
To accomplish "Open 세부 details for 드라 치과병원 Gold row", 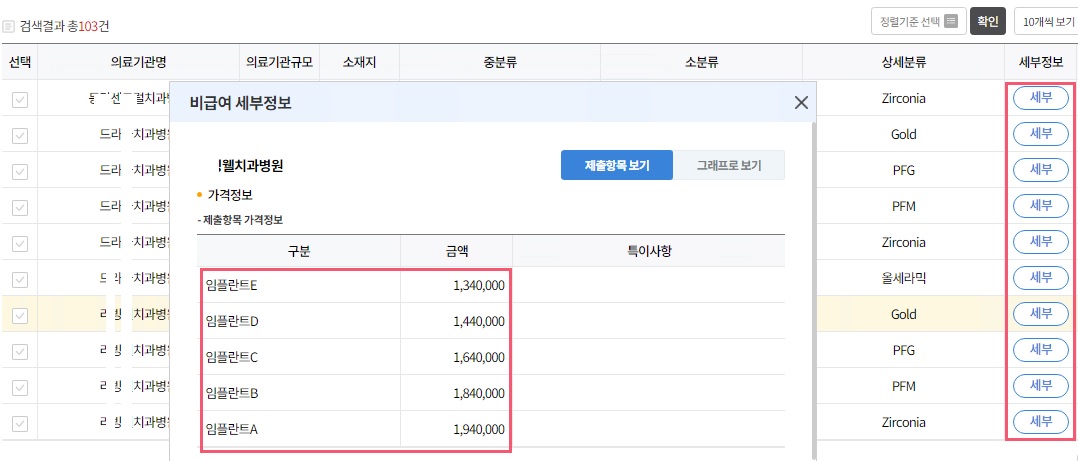I will click(1041, 133).
